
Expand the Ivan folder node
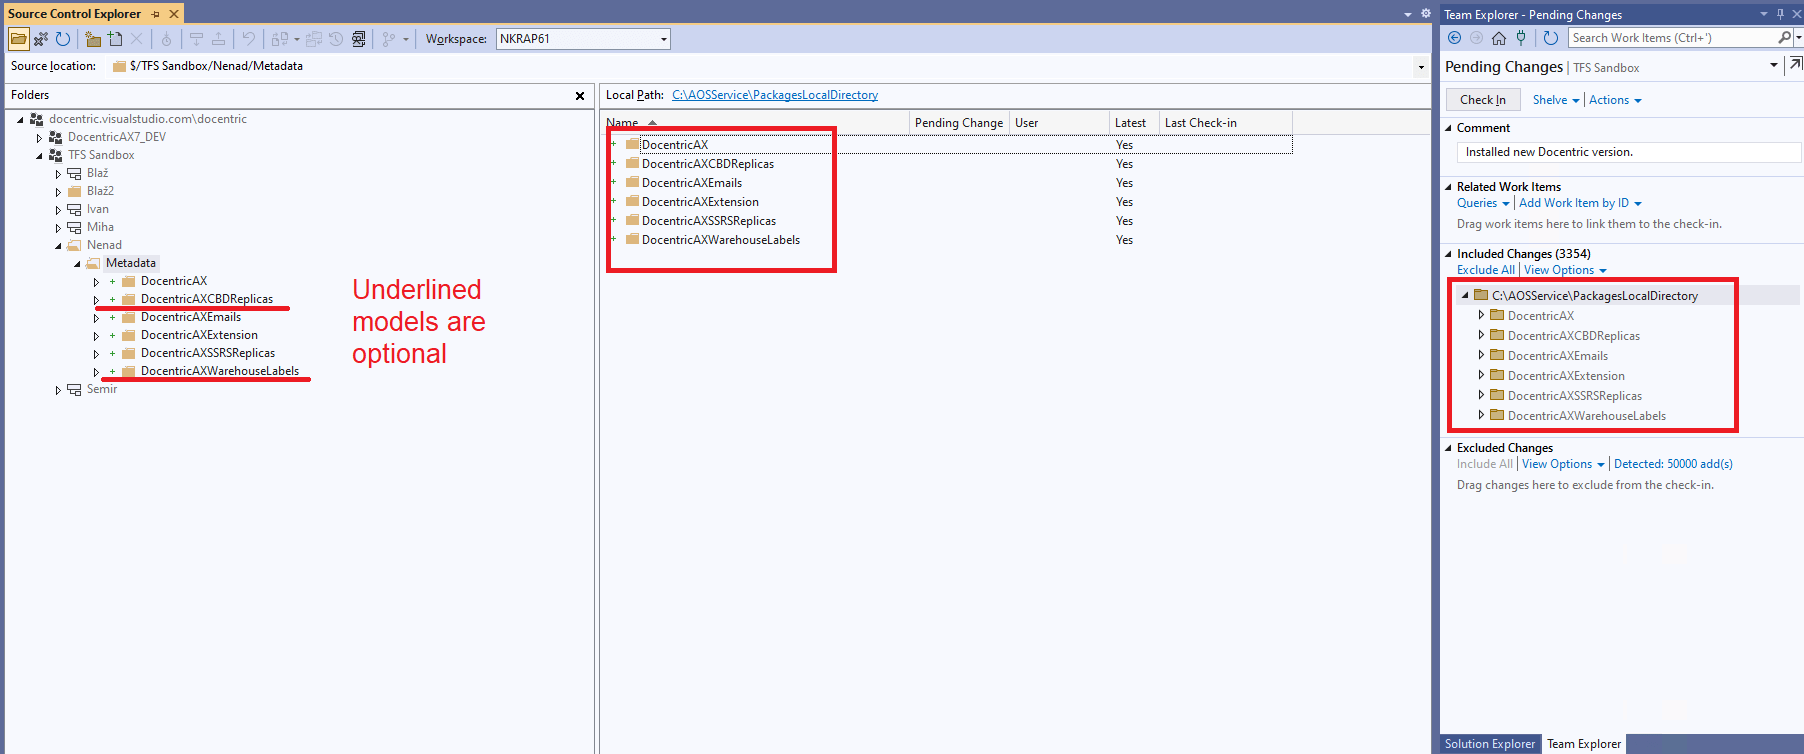pyautogui.click(x=58, y=210)
